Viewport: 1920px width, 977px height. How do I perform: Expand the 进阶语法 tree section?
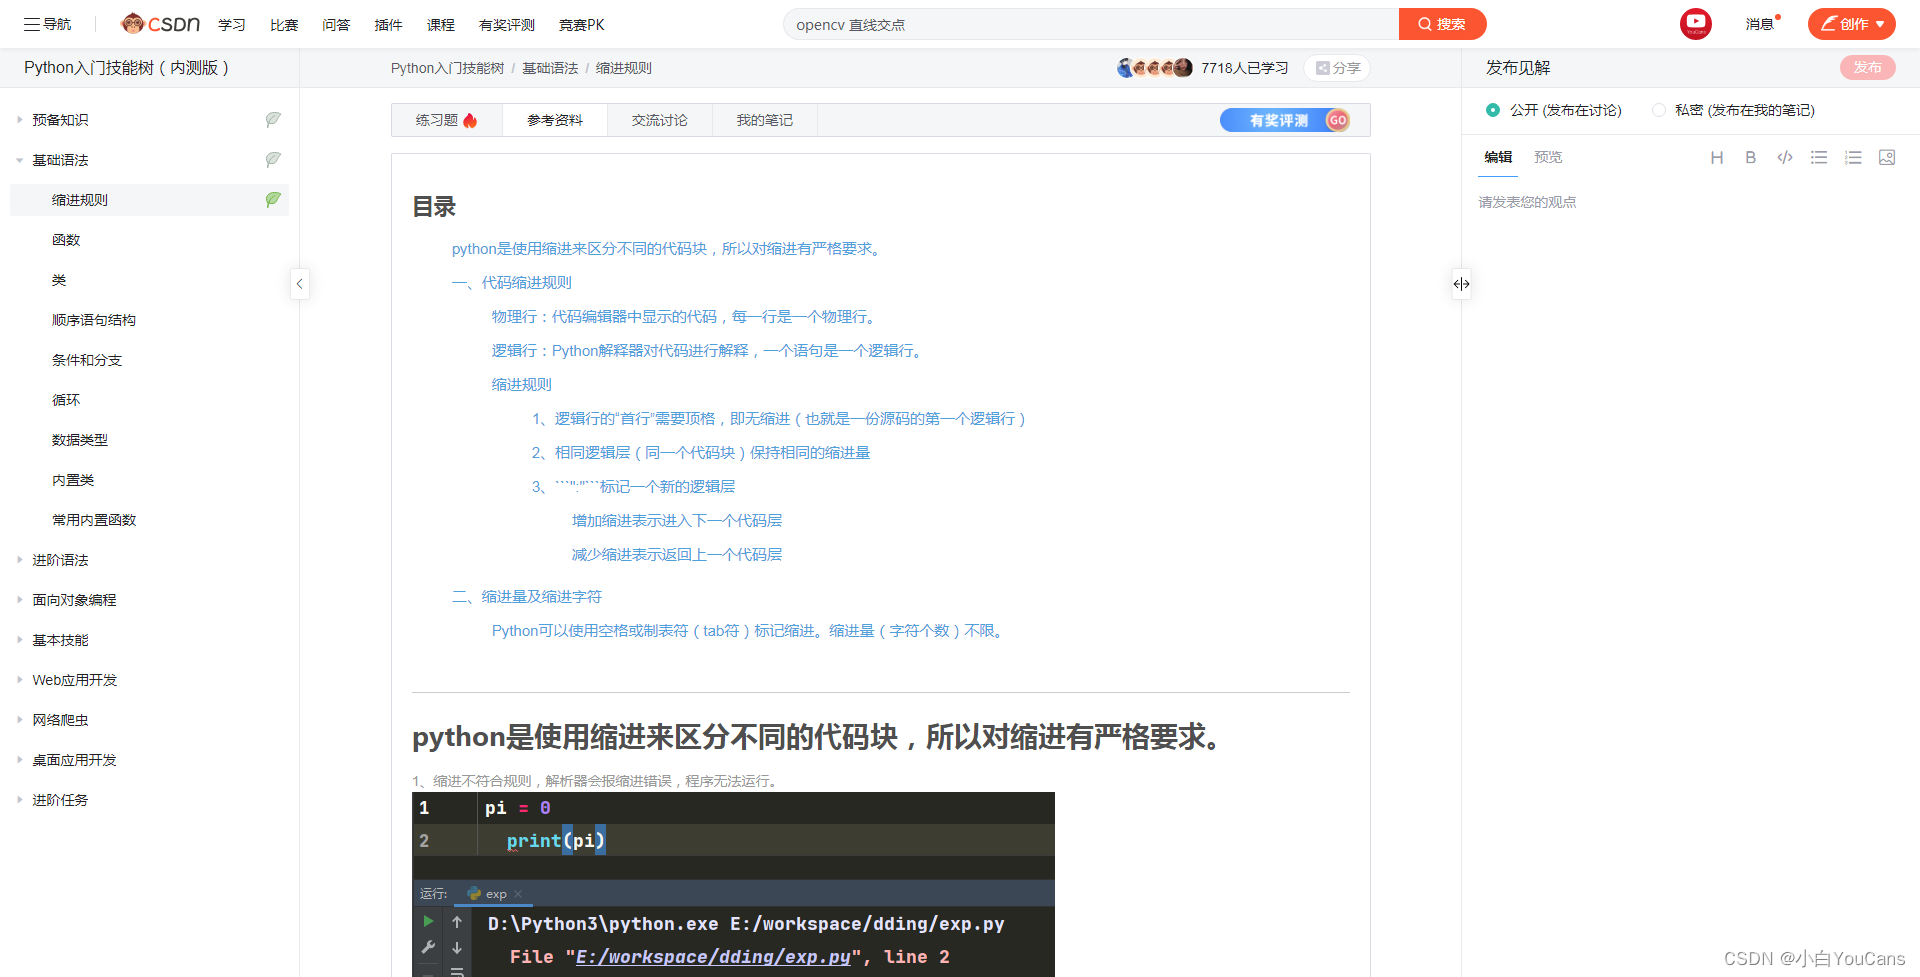click(20, 560)
